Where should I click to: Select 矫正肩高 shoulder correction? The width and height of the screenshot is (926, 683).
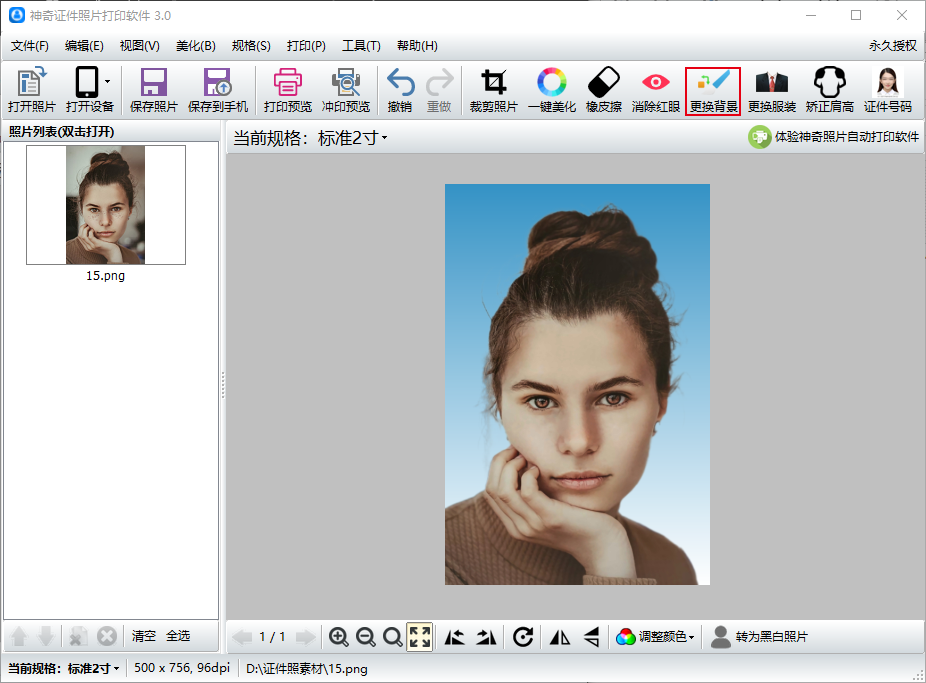(830, 90)
